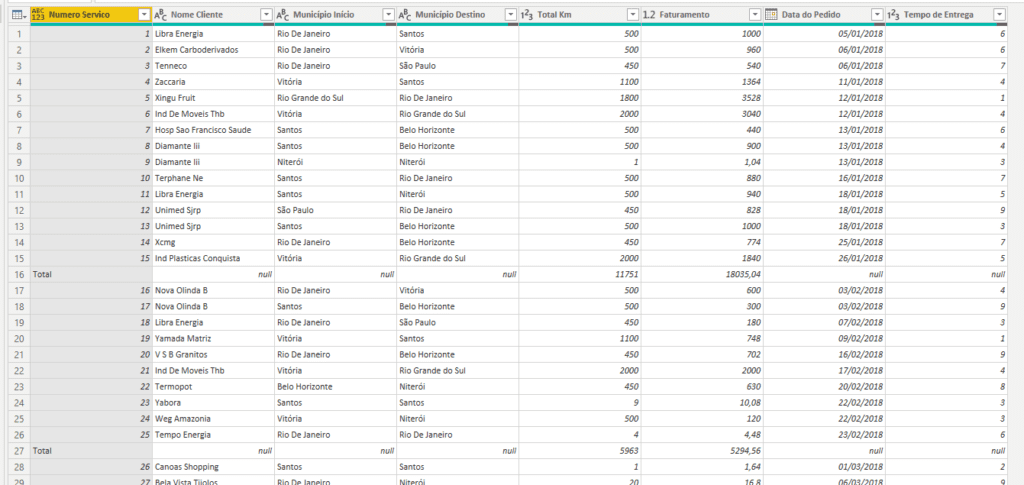Click the date cell 05/01/2018
The image size is (1024, 485).
(x=824, y=34)
